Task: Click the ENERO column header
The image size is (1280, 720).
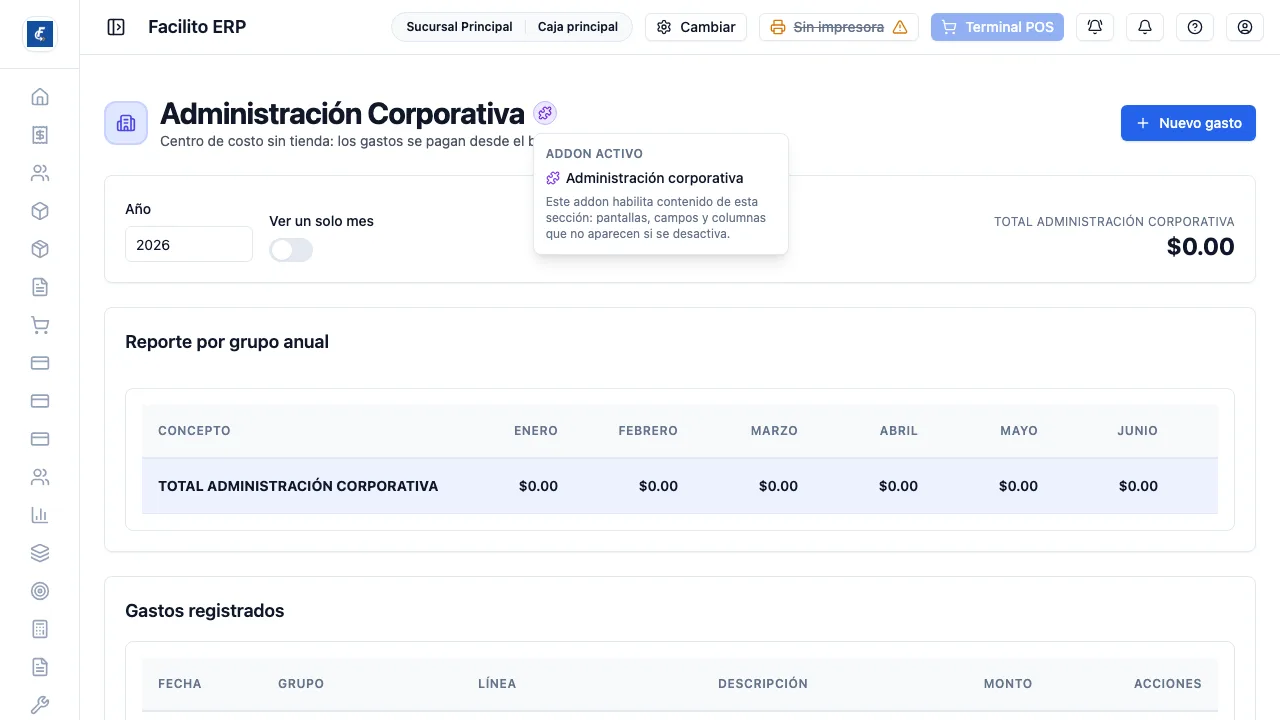Action: point(536,431)
